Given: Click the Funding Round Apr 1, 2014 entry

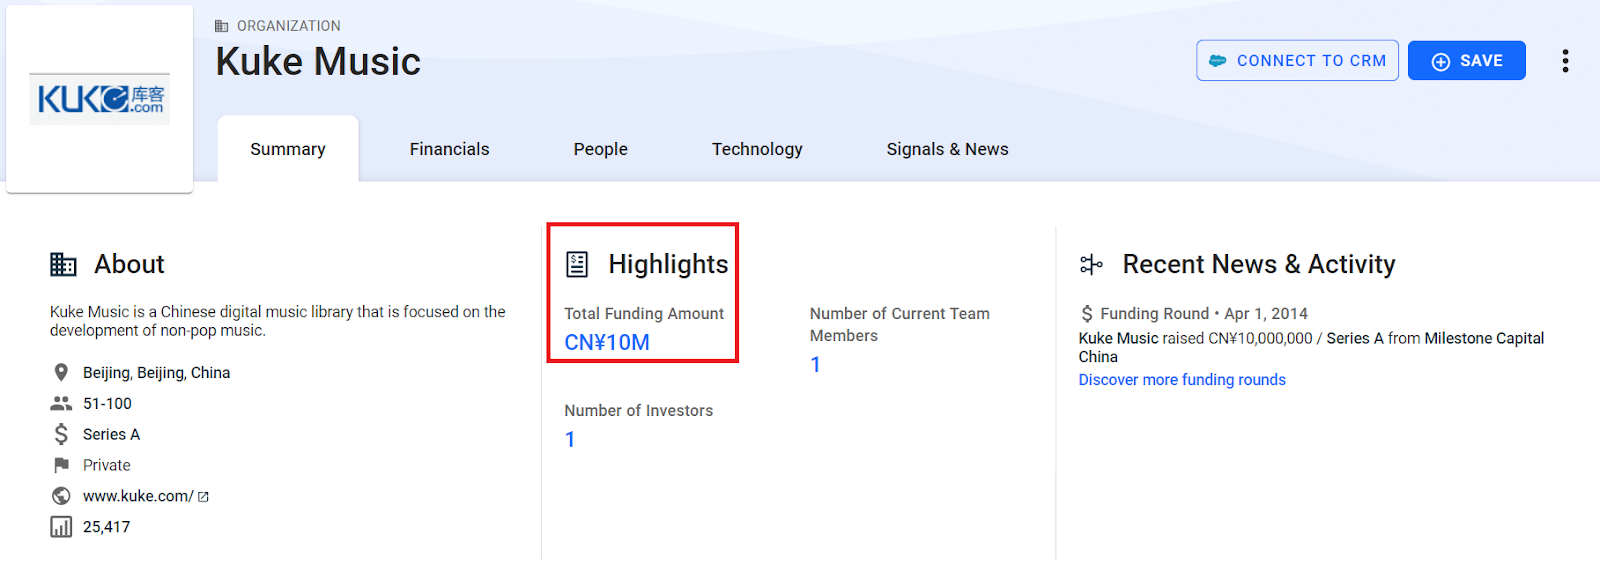Looking at the screenshot, I should pos(1204,314).
